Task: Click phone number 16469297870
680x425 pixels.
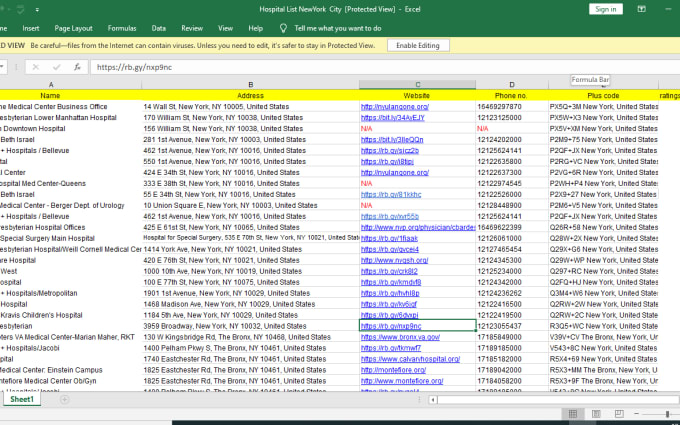Action: pyautogui.click(x=512, y=107)
